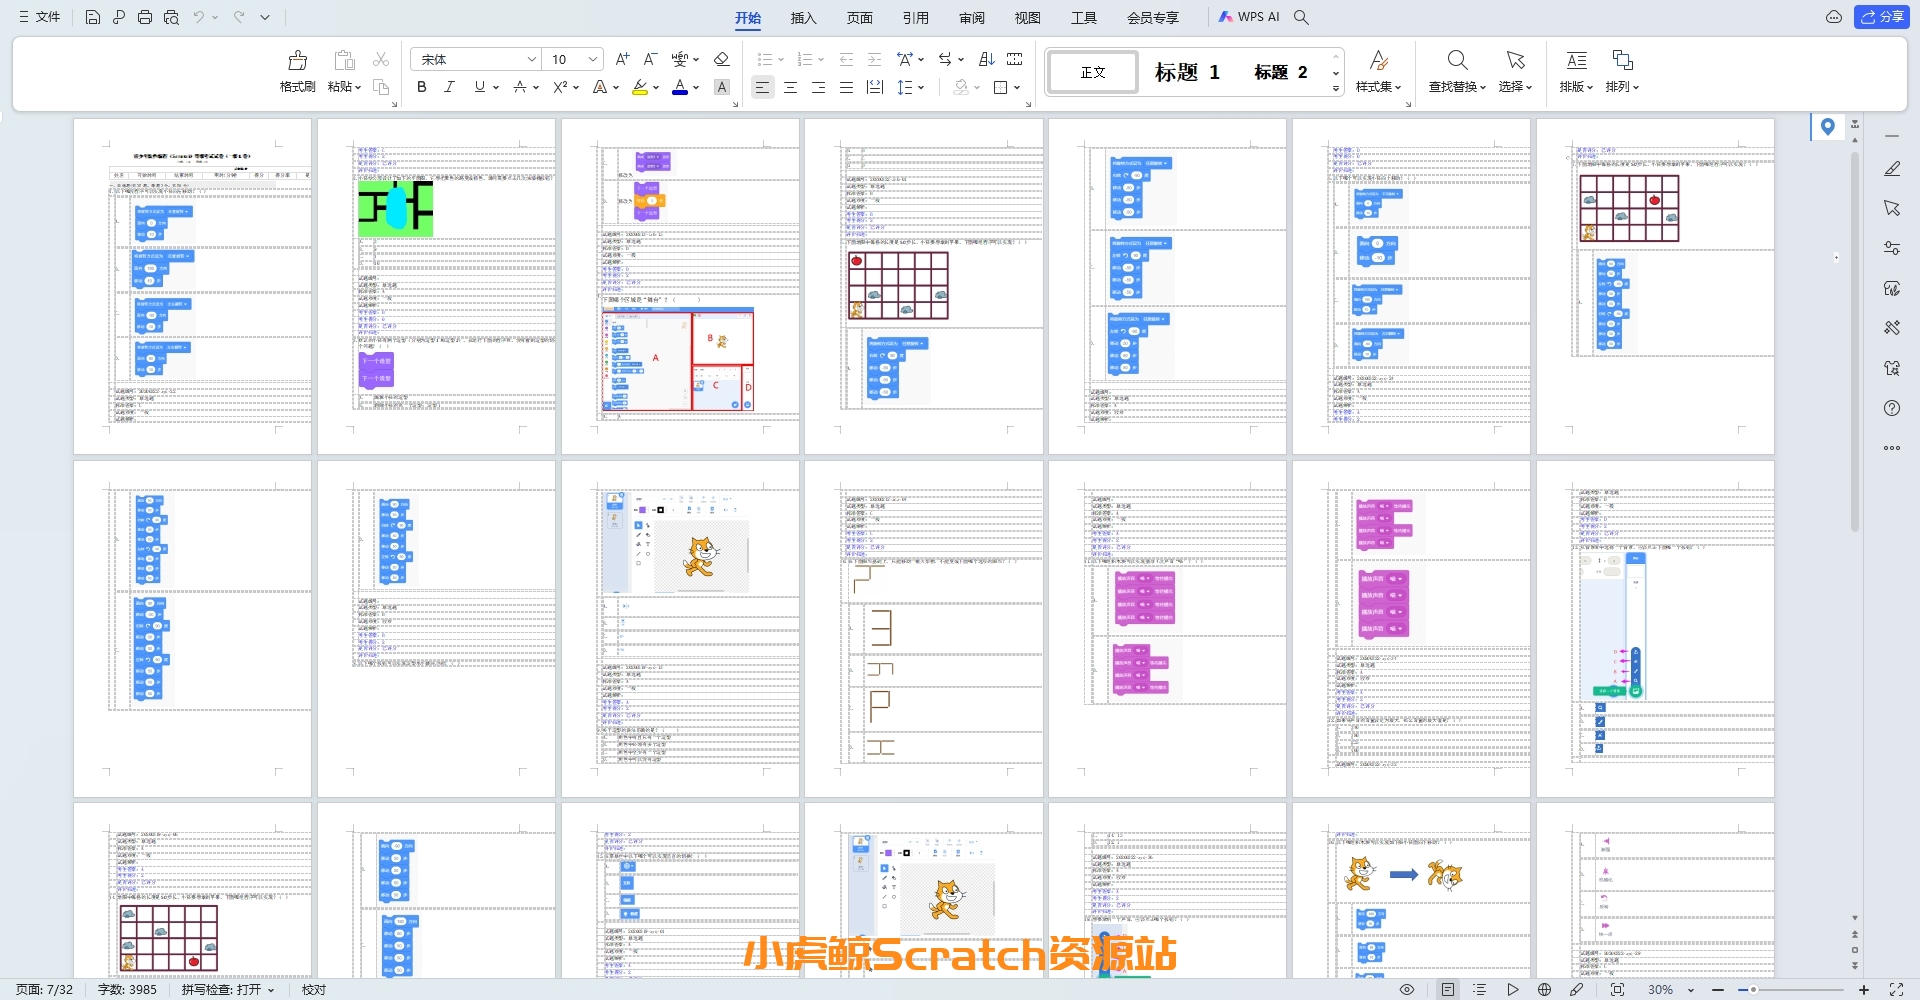The height and width of the screenshot is (1000, 1920).
Task: Switch to the Tools (工具) tab
Action: click(1083, 17)
